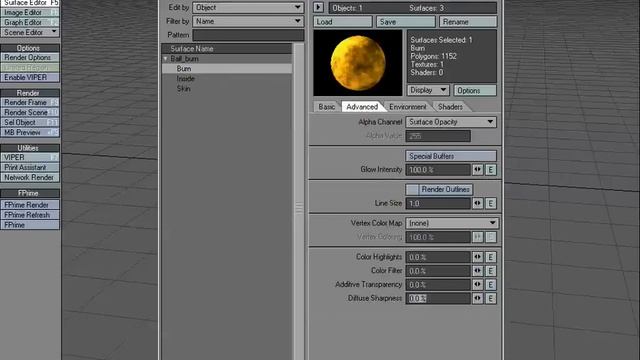Click the Pattern input field
The image size is (640, 360).
(248, 35)
